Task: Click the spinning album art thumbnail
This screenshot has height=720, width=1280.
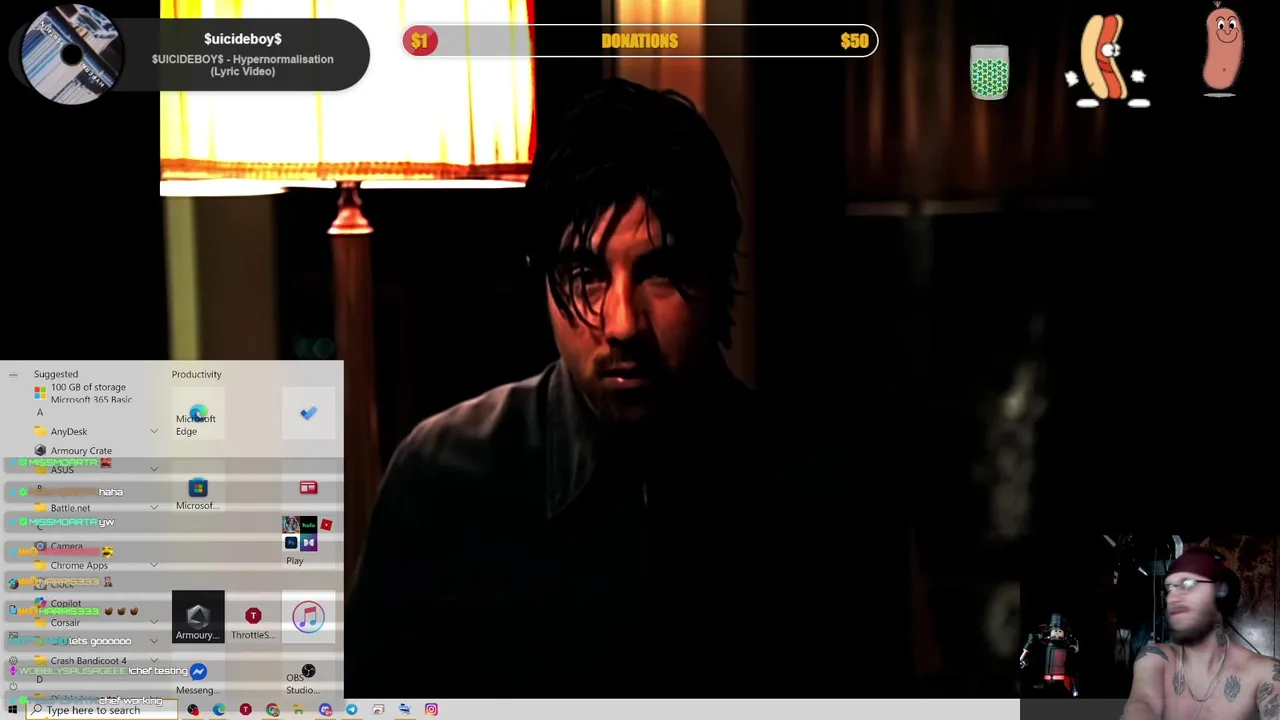Action: click(x=72, y=54)
